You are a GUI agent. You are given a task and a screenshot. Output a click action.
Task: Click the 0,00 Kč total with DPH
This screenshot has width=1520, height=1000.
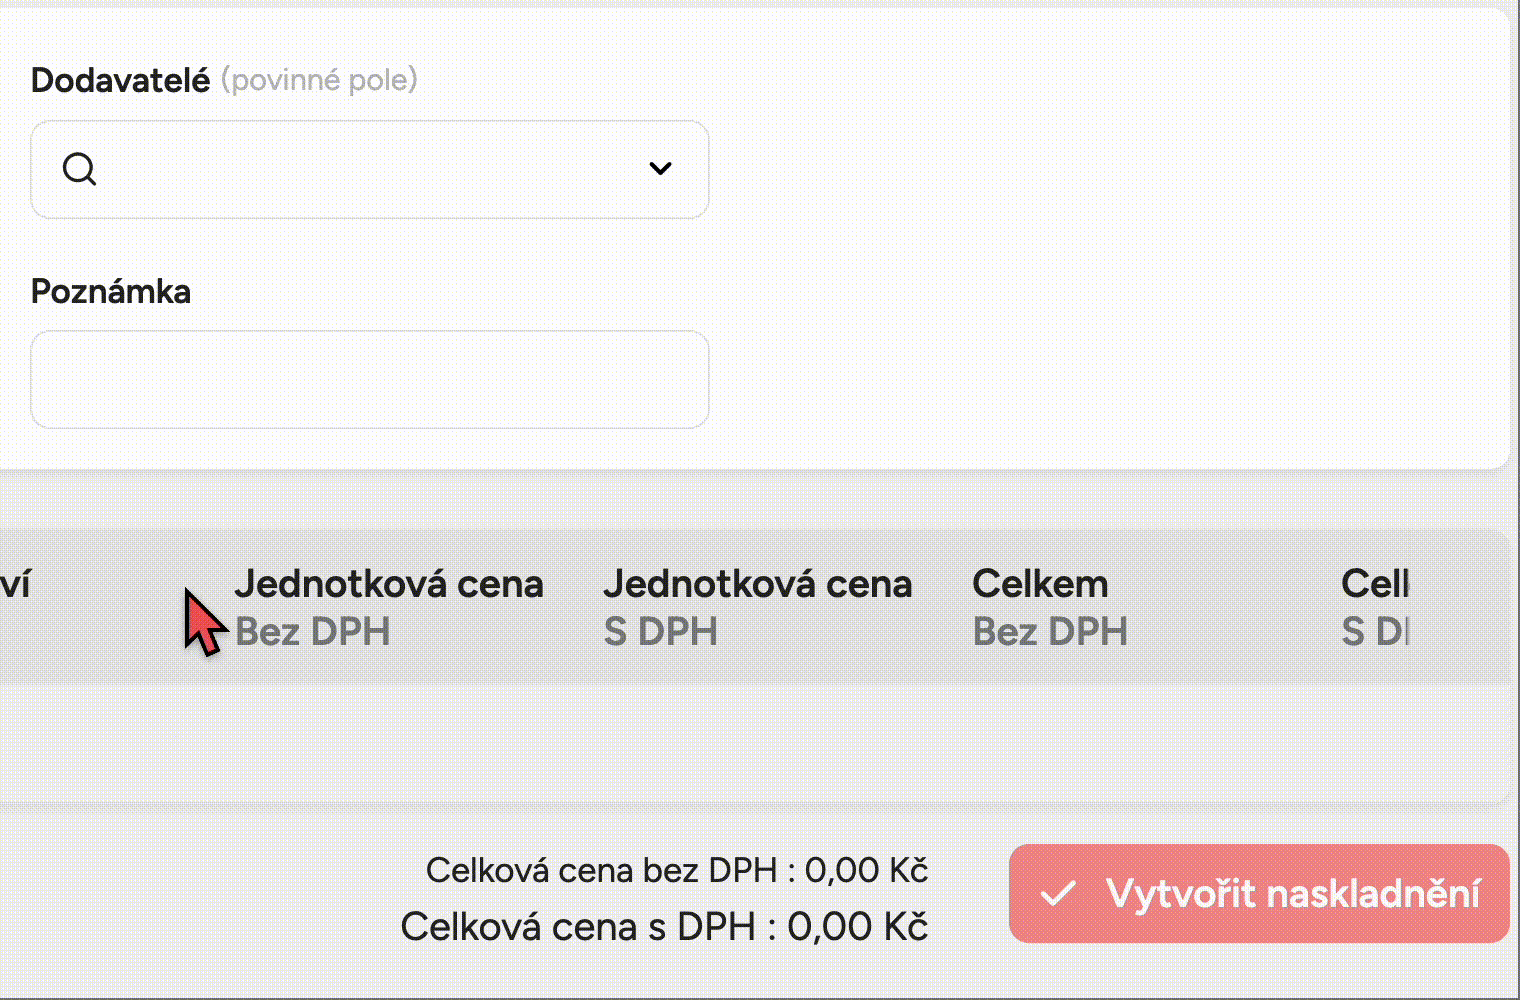pos(857,927)
